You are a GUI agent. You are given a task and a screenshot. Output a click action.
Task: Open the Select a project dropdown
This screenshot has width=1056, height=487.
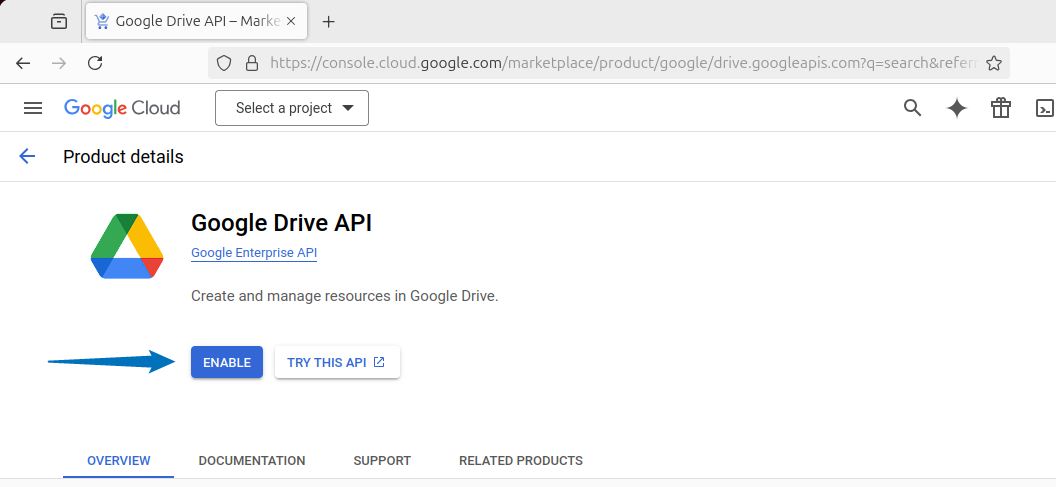tap(292, 108)
